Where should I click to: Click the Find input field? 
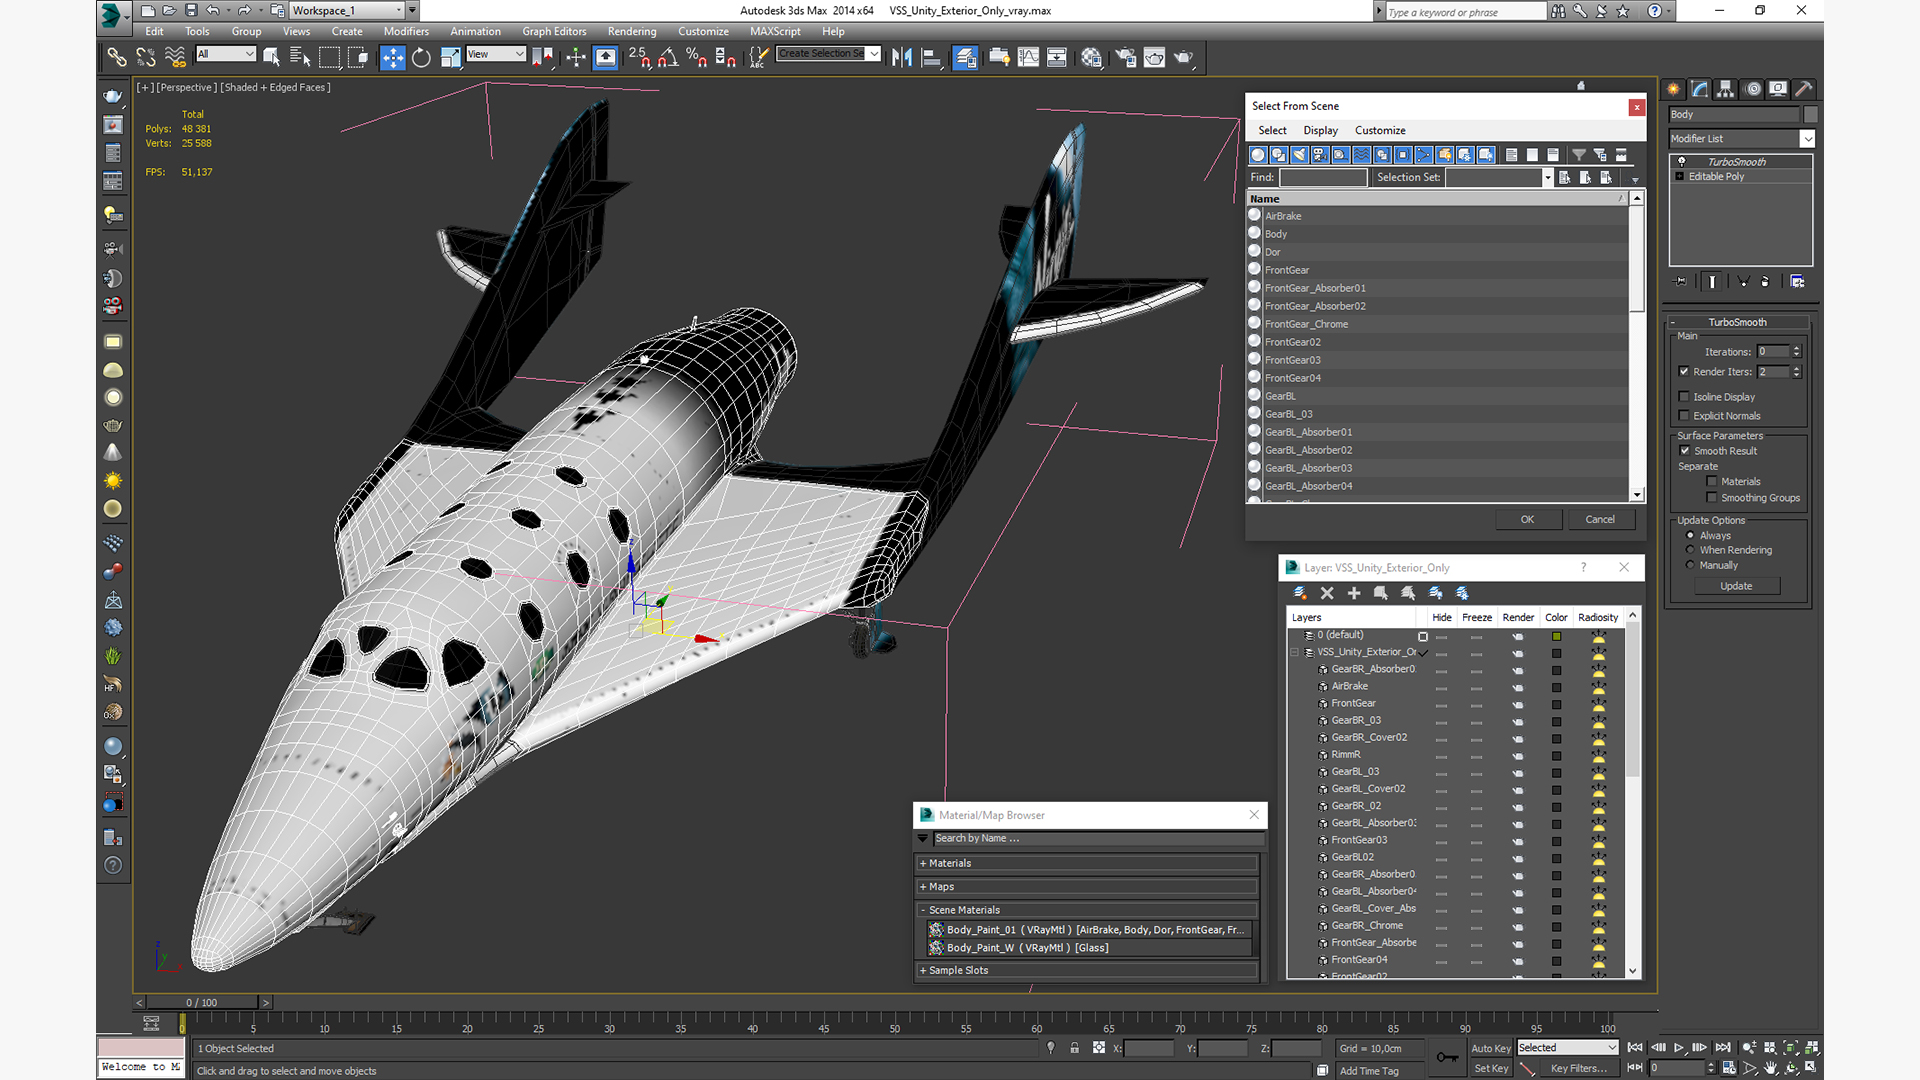point(1323,177)
